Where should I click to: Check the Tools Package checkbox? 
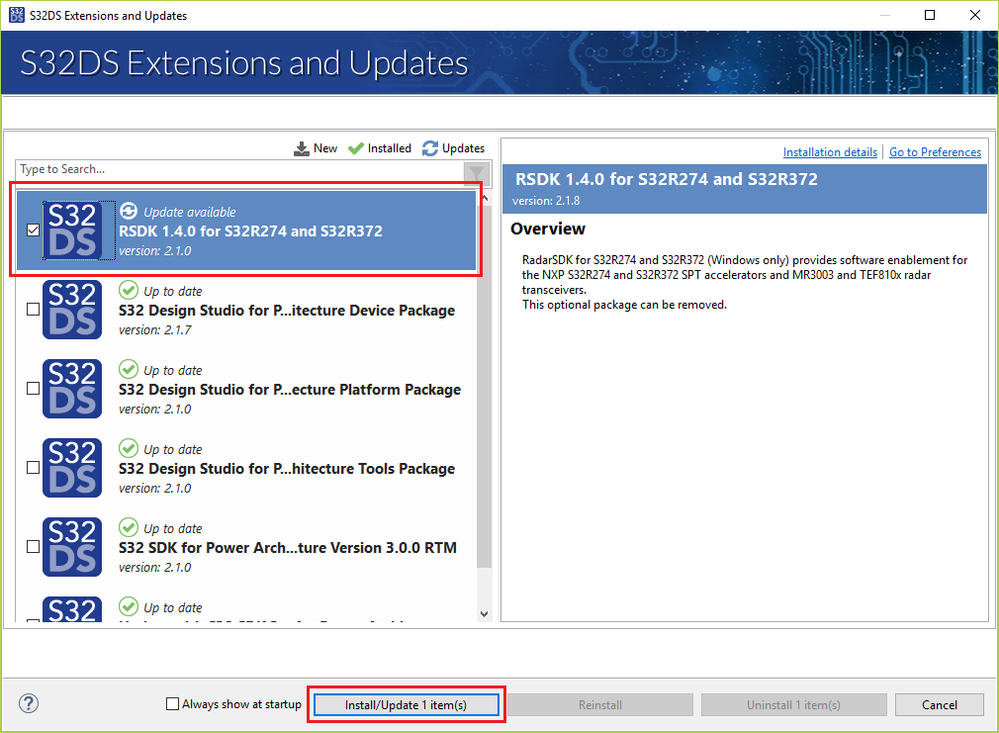point(33,467)
